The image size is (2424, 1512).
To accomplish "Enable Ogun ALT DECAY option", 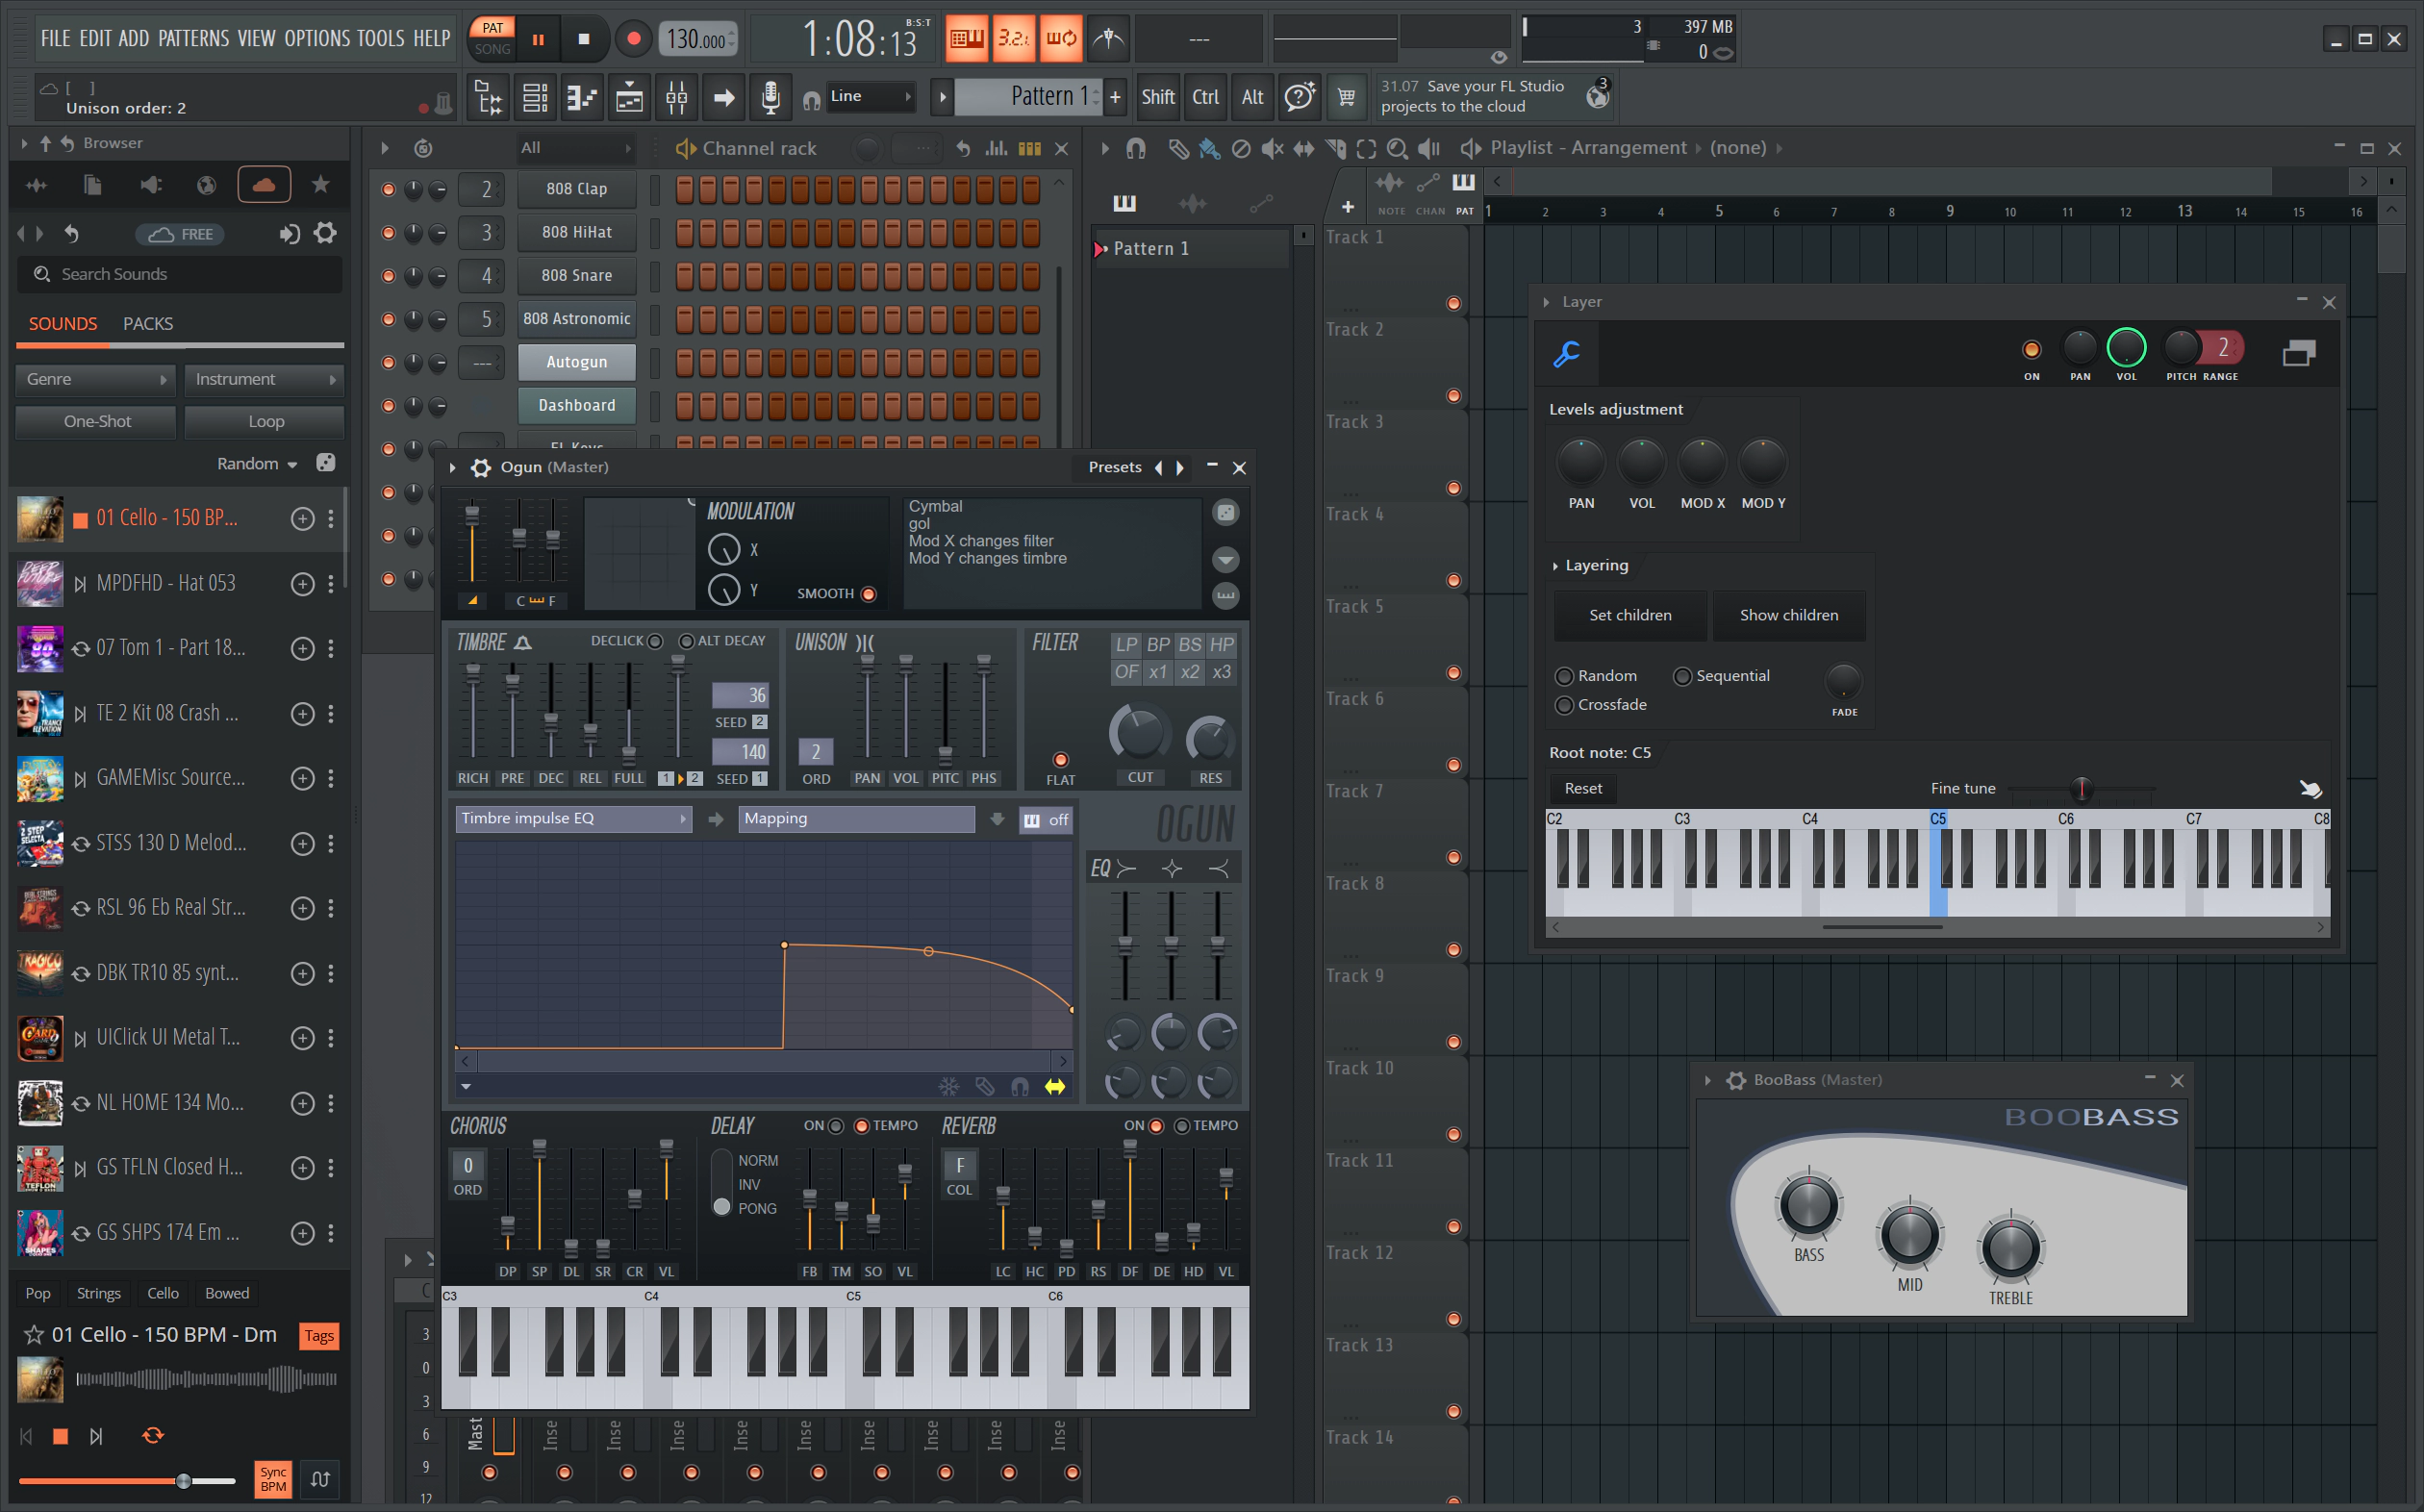I will click(x=686, y=641).
